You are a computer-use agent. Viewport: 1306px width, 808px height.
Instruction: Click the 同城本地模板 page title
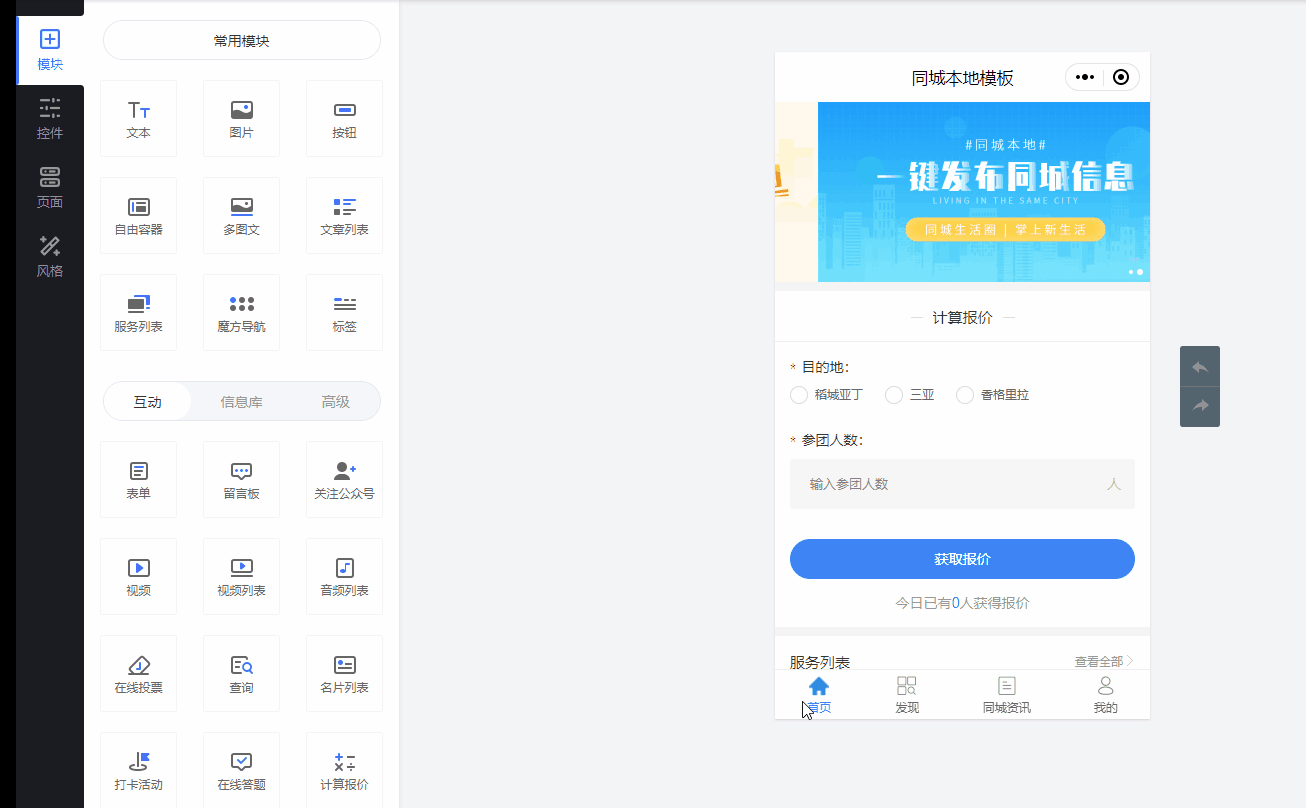point(962,78)
